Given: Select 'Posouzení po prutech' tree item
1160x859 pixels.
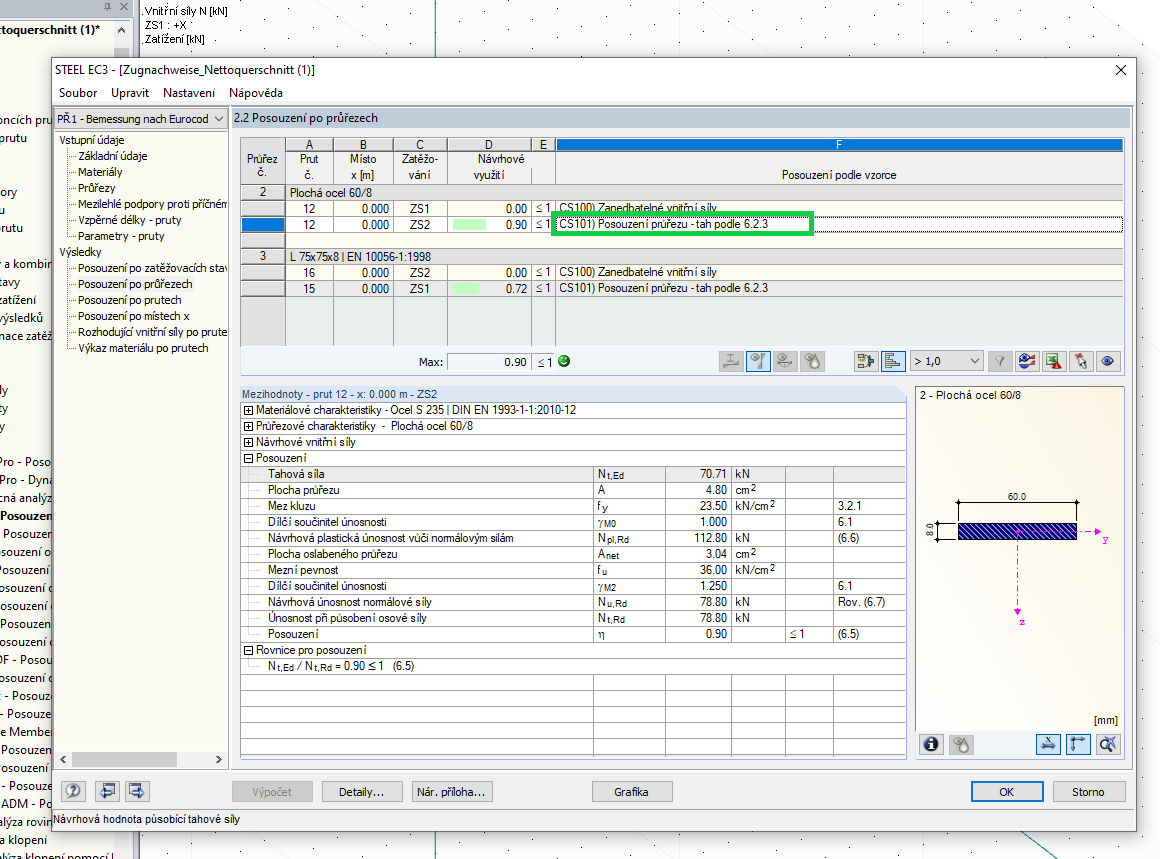Looking at the screenshot, I should [129, 300].
